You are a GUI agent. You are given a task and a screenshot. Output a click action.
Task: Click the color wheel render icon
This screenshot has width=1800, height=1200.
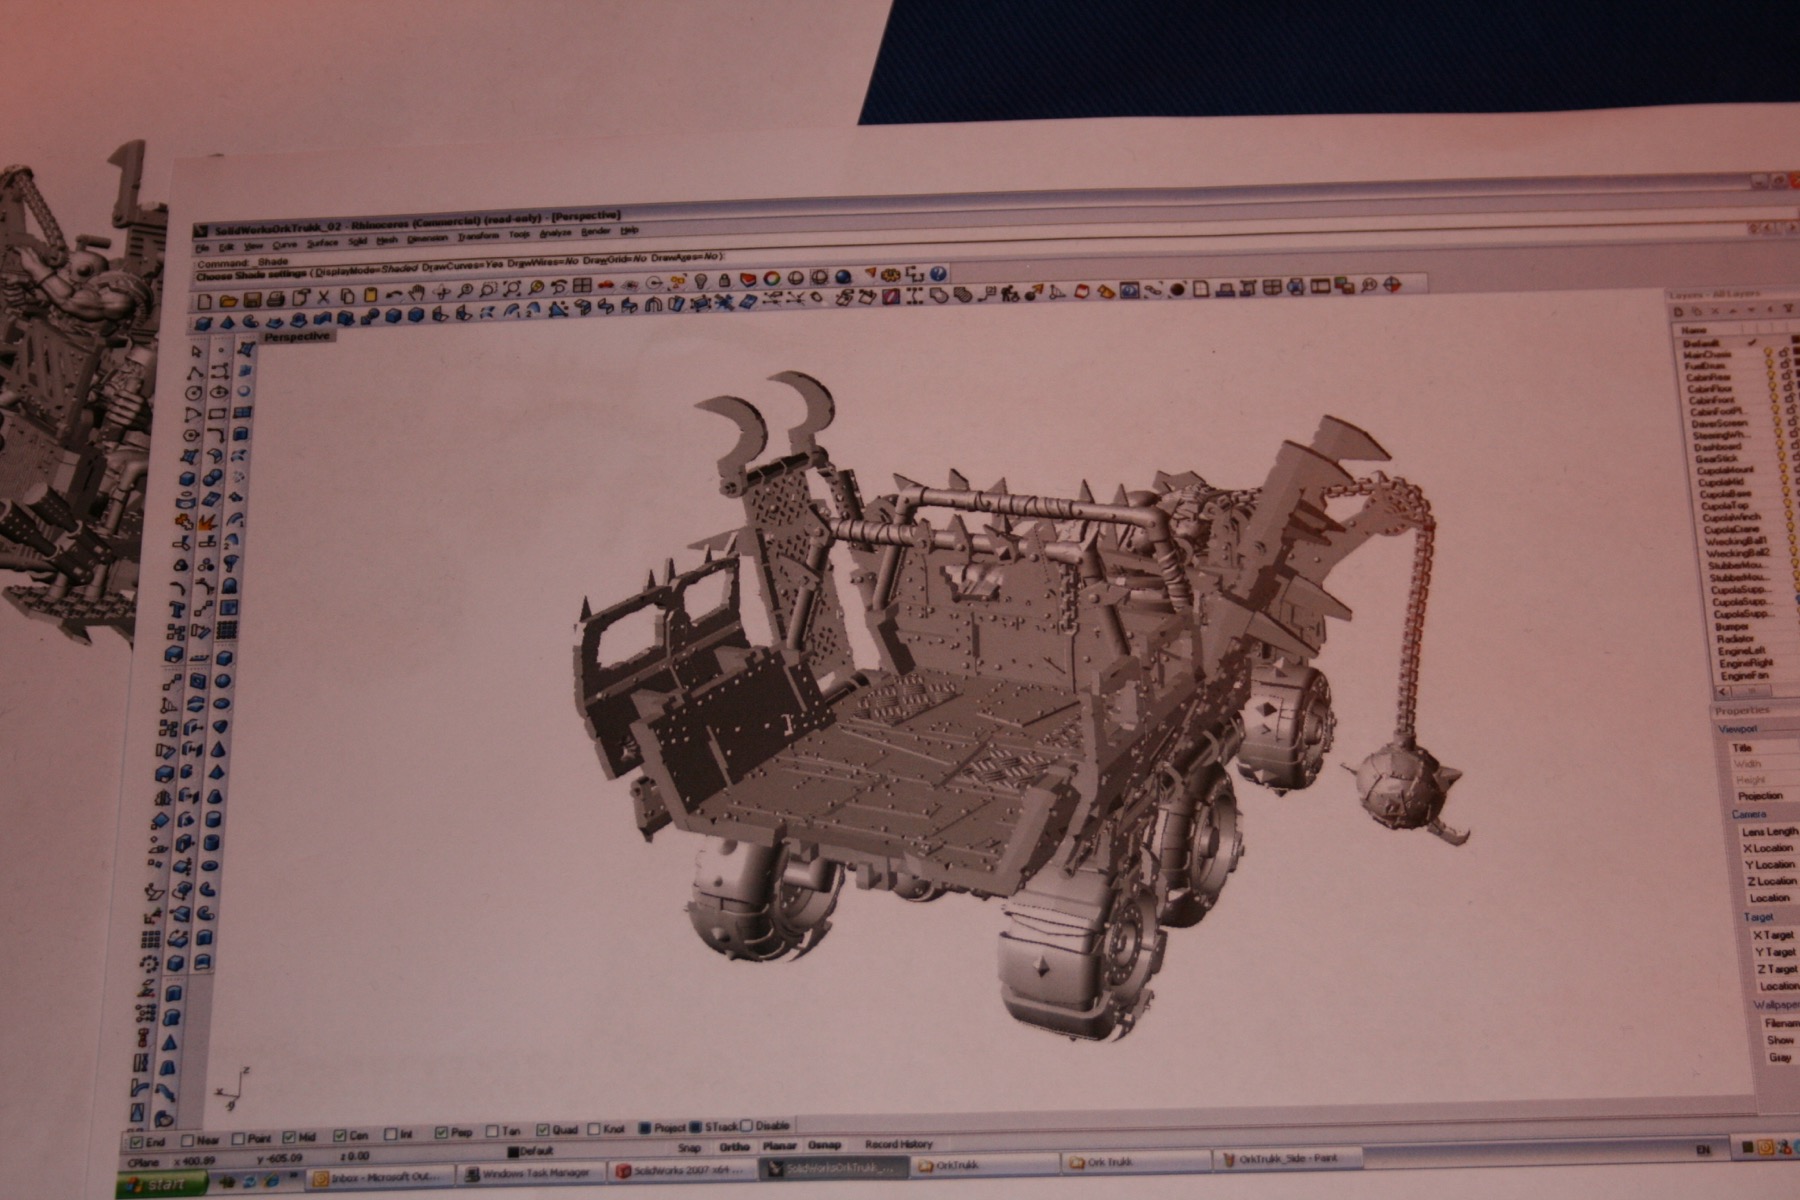pos(771,279)
